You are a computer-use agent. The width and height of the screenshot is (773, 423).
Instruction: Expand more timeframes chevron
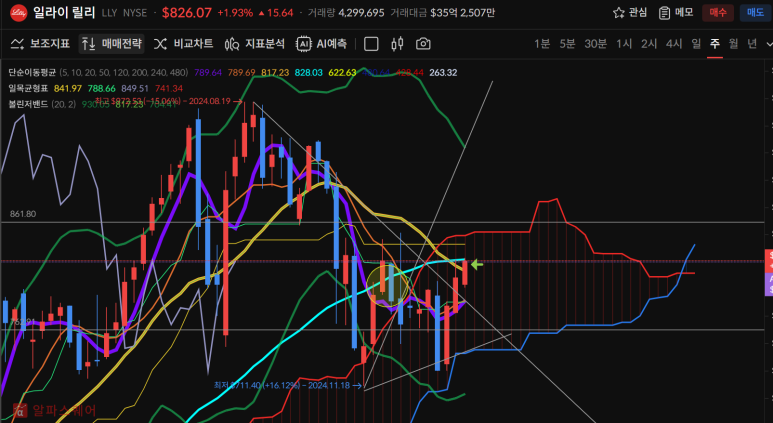[769, 44]
